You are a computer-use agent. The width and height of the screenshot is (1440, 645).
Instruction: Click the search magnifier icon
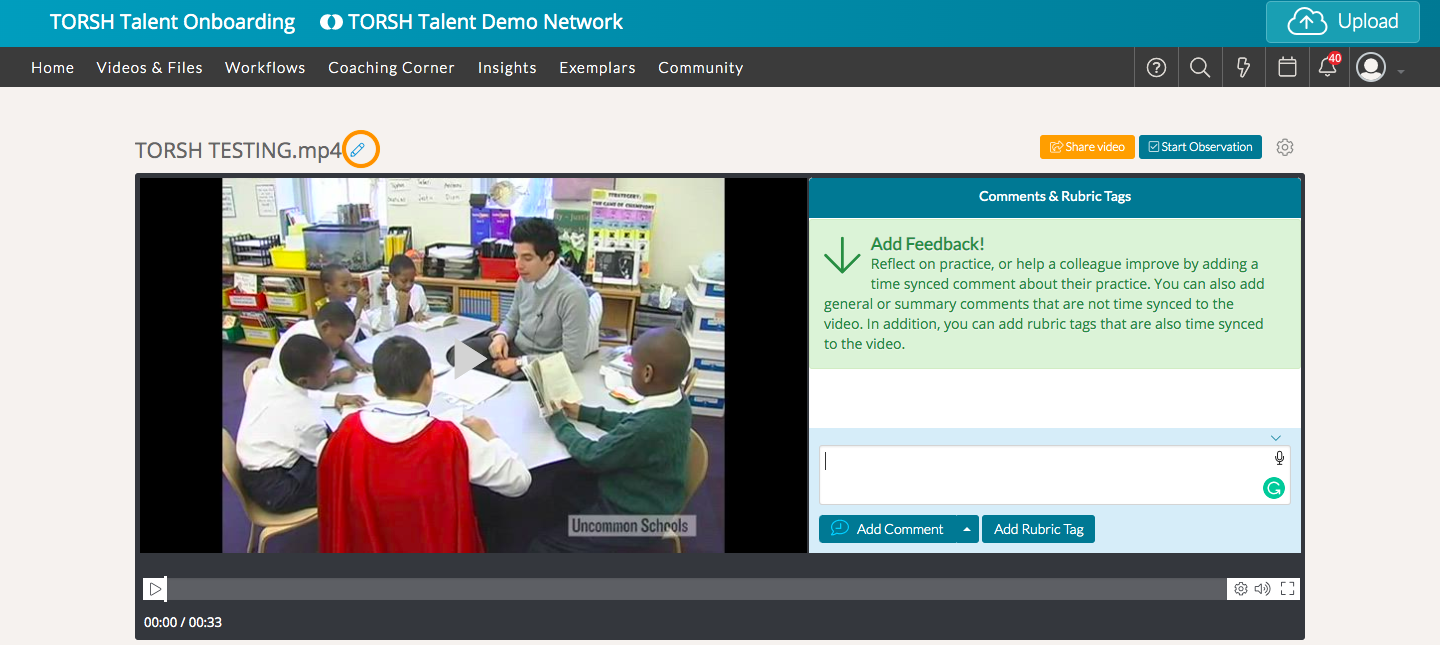[x=1200, y=68]
